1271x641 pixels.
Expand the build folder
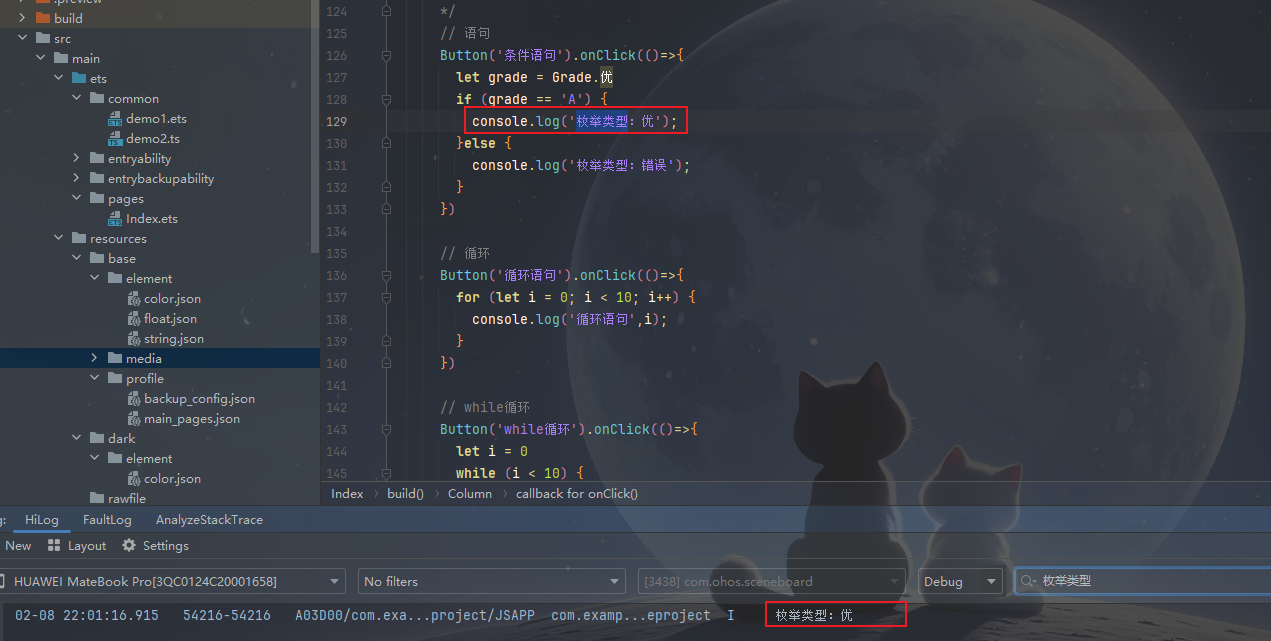23,18
